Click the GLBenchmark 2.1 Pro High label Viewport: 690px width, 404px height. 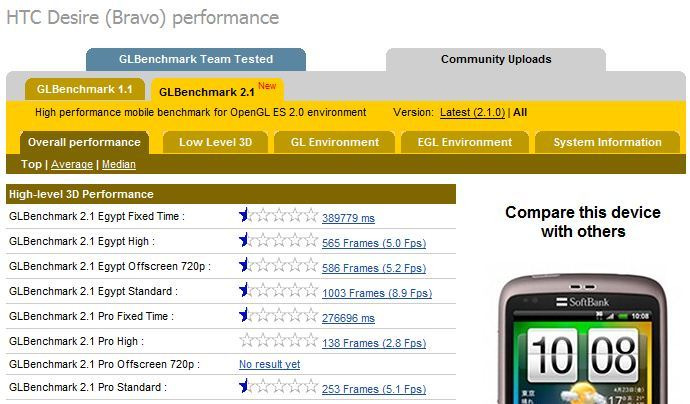point(77,342)
